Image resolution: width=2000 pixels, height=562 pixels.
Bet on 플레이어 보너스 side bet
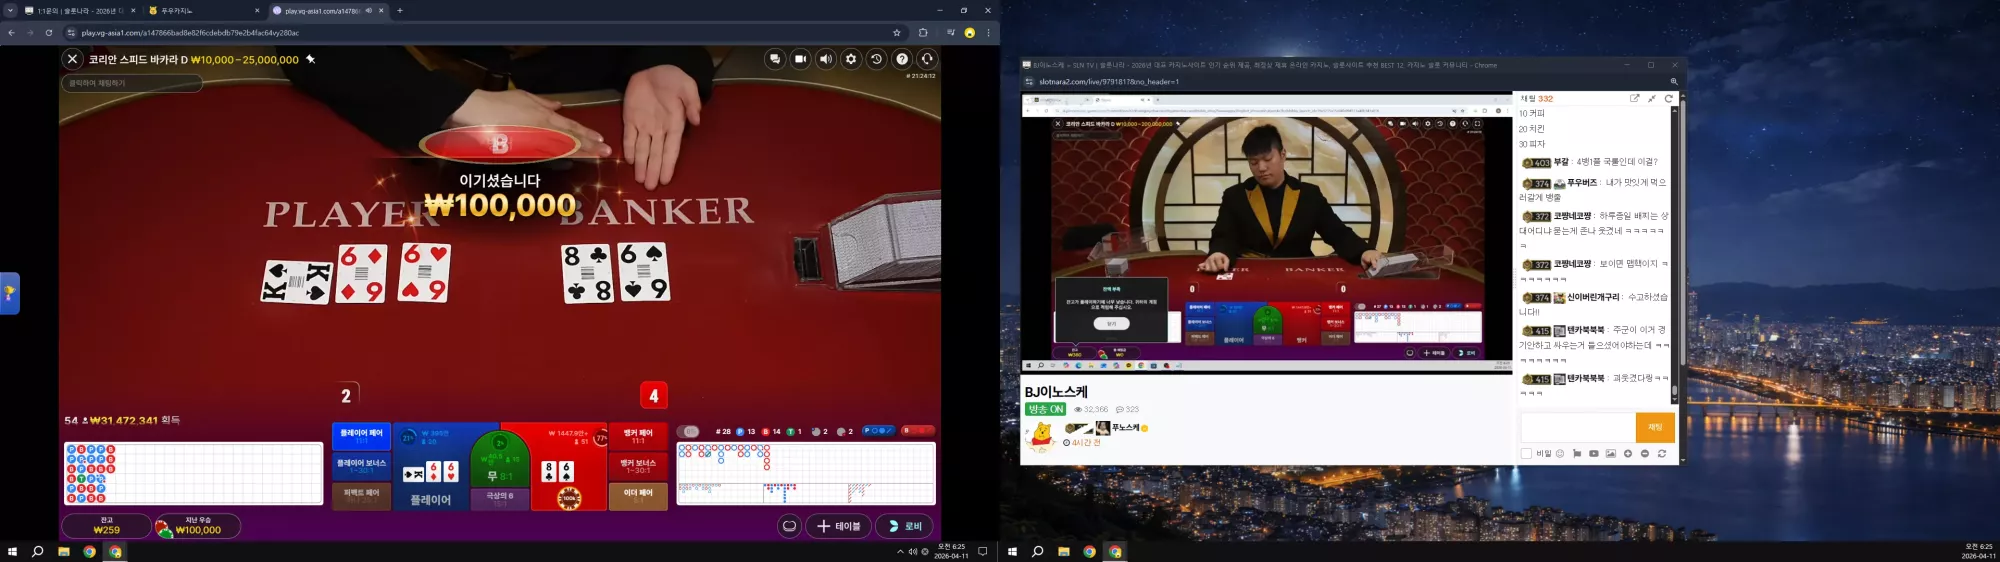coord(361,466)
